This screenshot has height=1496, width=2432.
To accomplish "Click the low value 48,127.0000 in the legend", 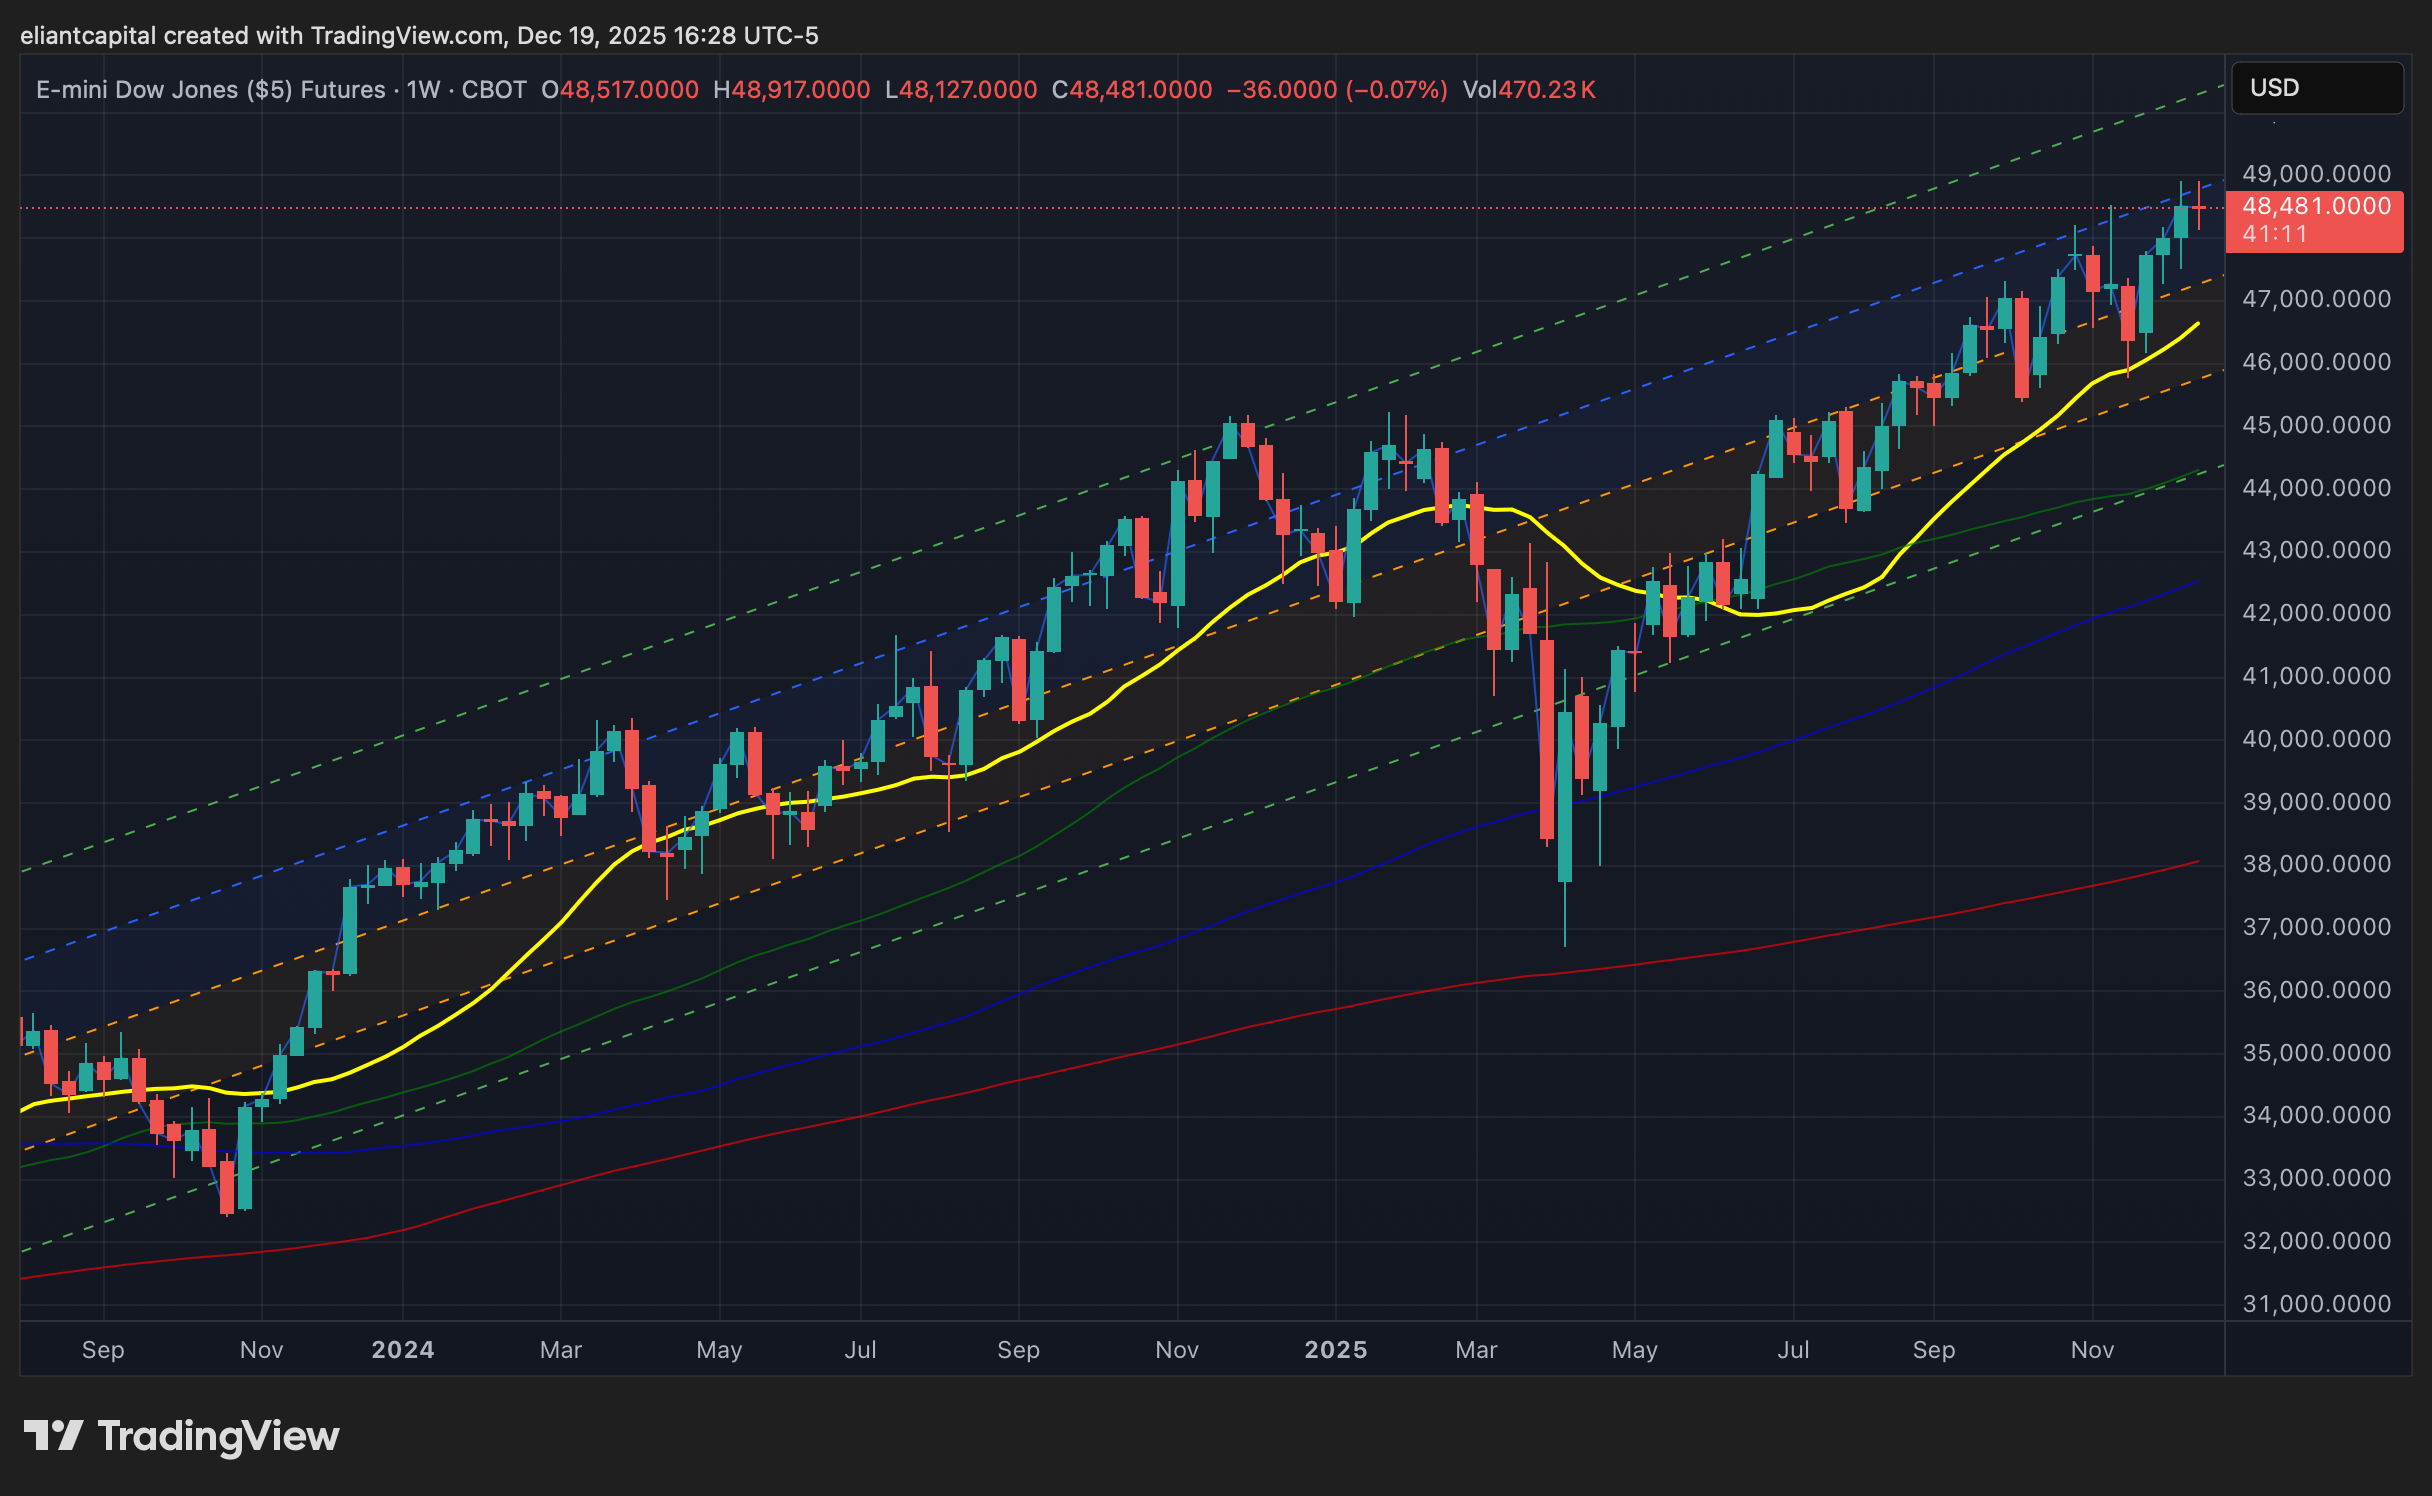I will coord(967,90).
